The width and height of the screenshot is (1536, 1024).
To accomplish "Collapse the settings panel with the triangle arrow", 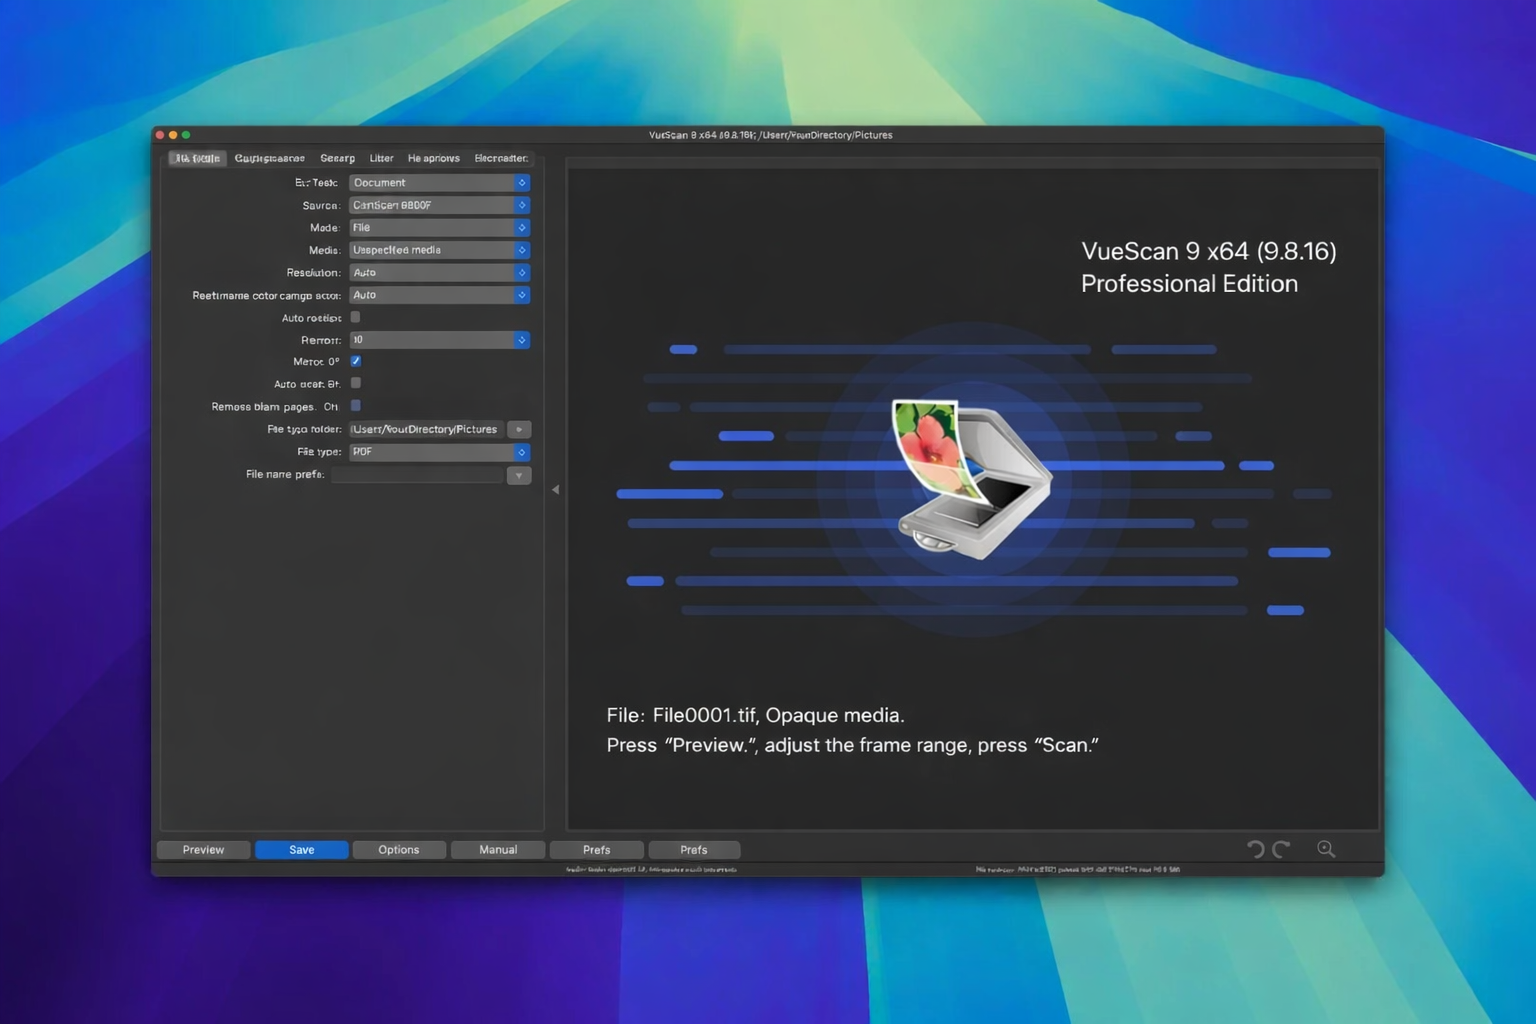I will pos(555,490).
